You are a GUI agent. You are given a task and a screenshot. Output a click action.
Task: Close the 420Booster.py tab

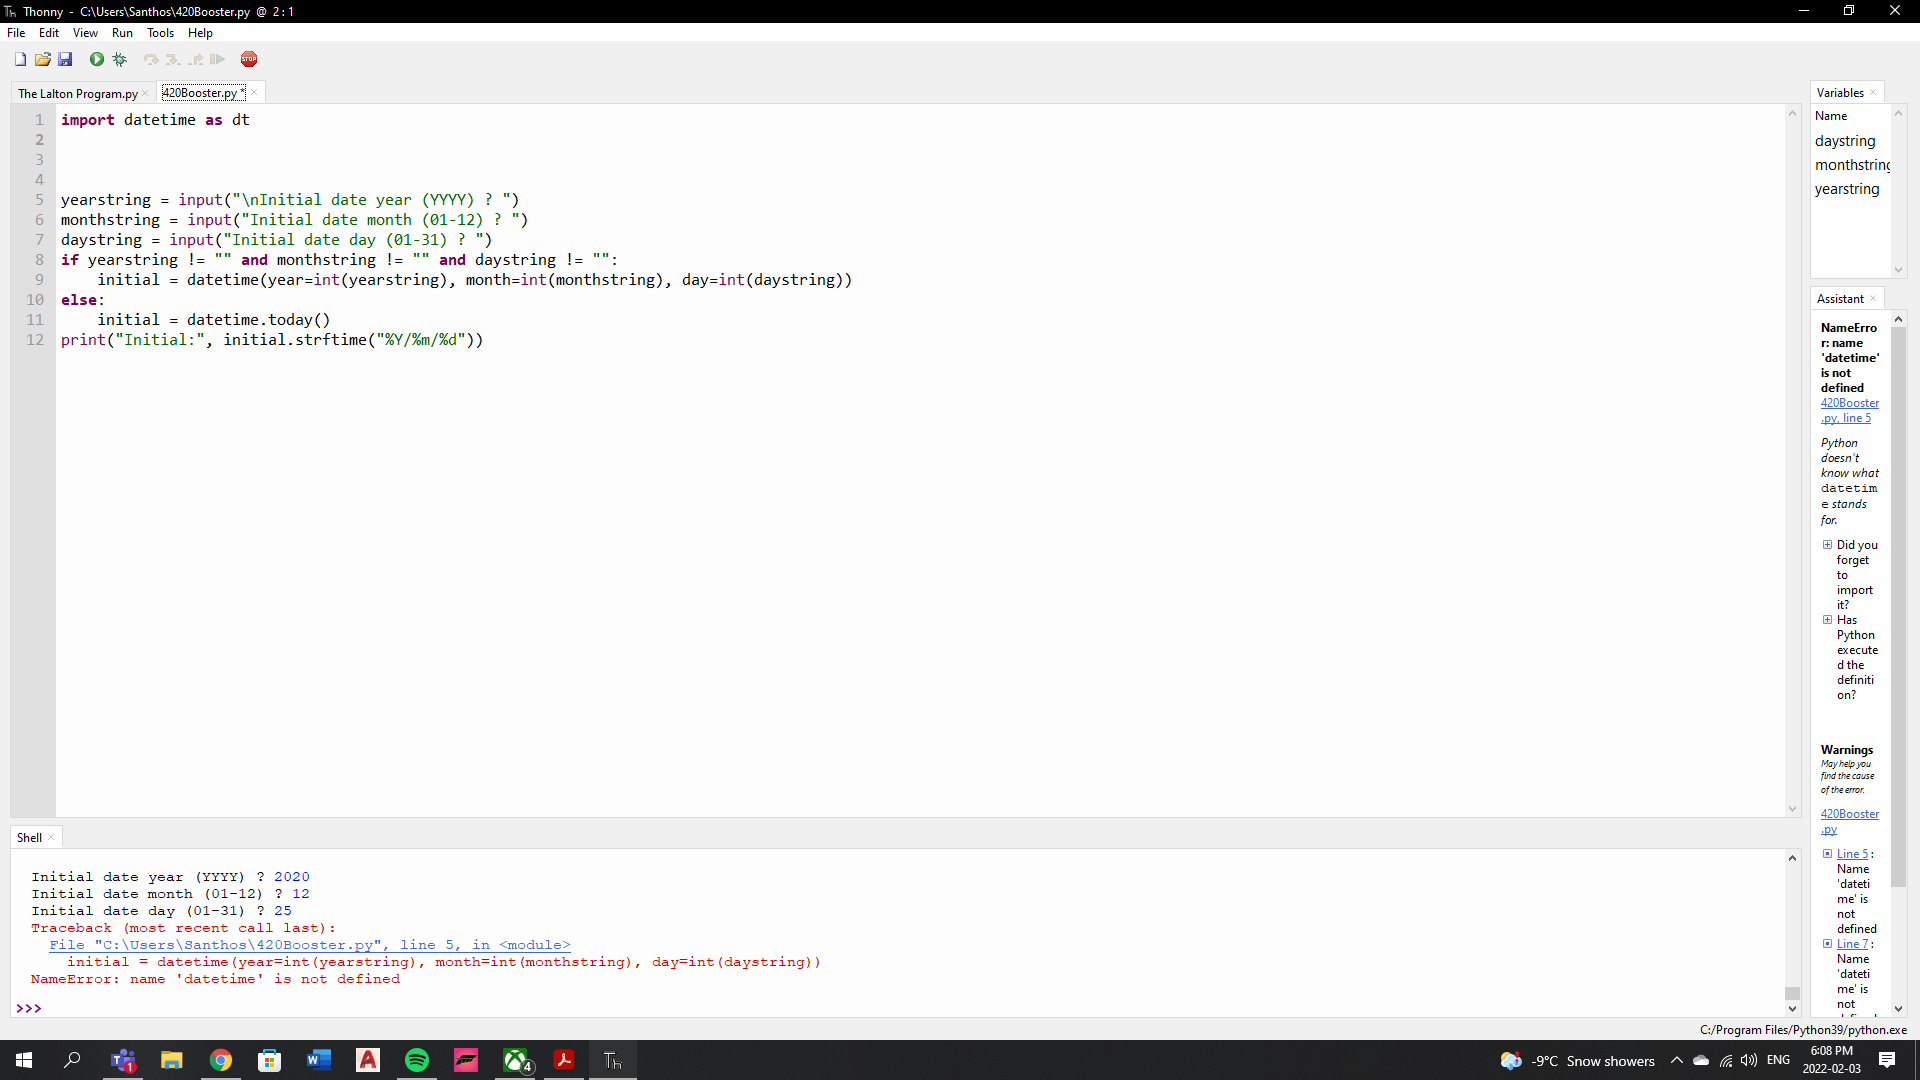pyautogui.click(x=255, y=93)
